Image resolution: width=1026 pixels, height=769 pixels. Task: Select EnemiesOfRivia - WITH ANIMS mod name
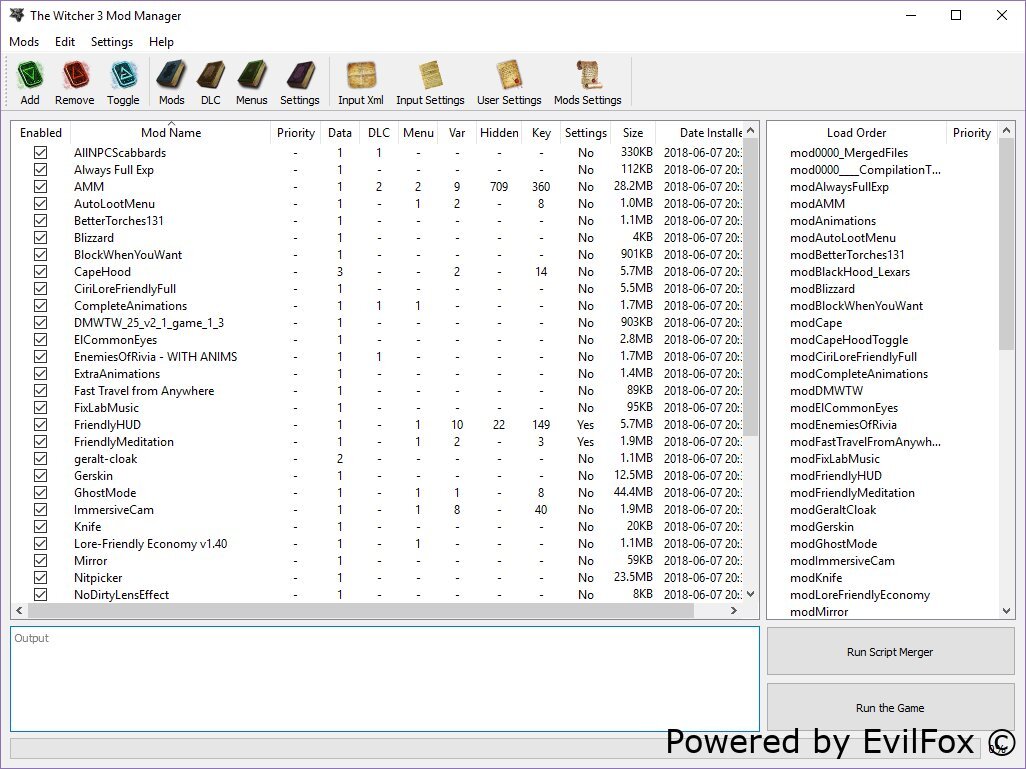pos(156,357)
